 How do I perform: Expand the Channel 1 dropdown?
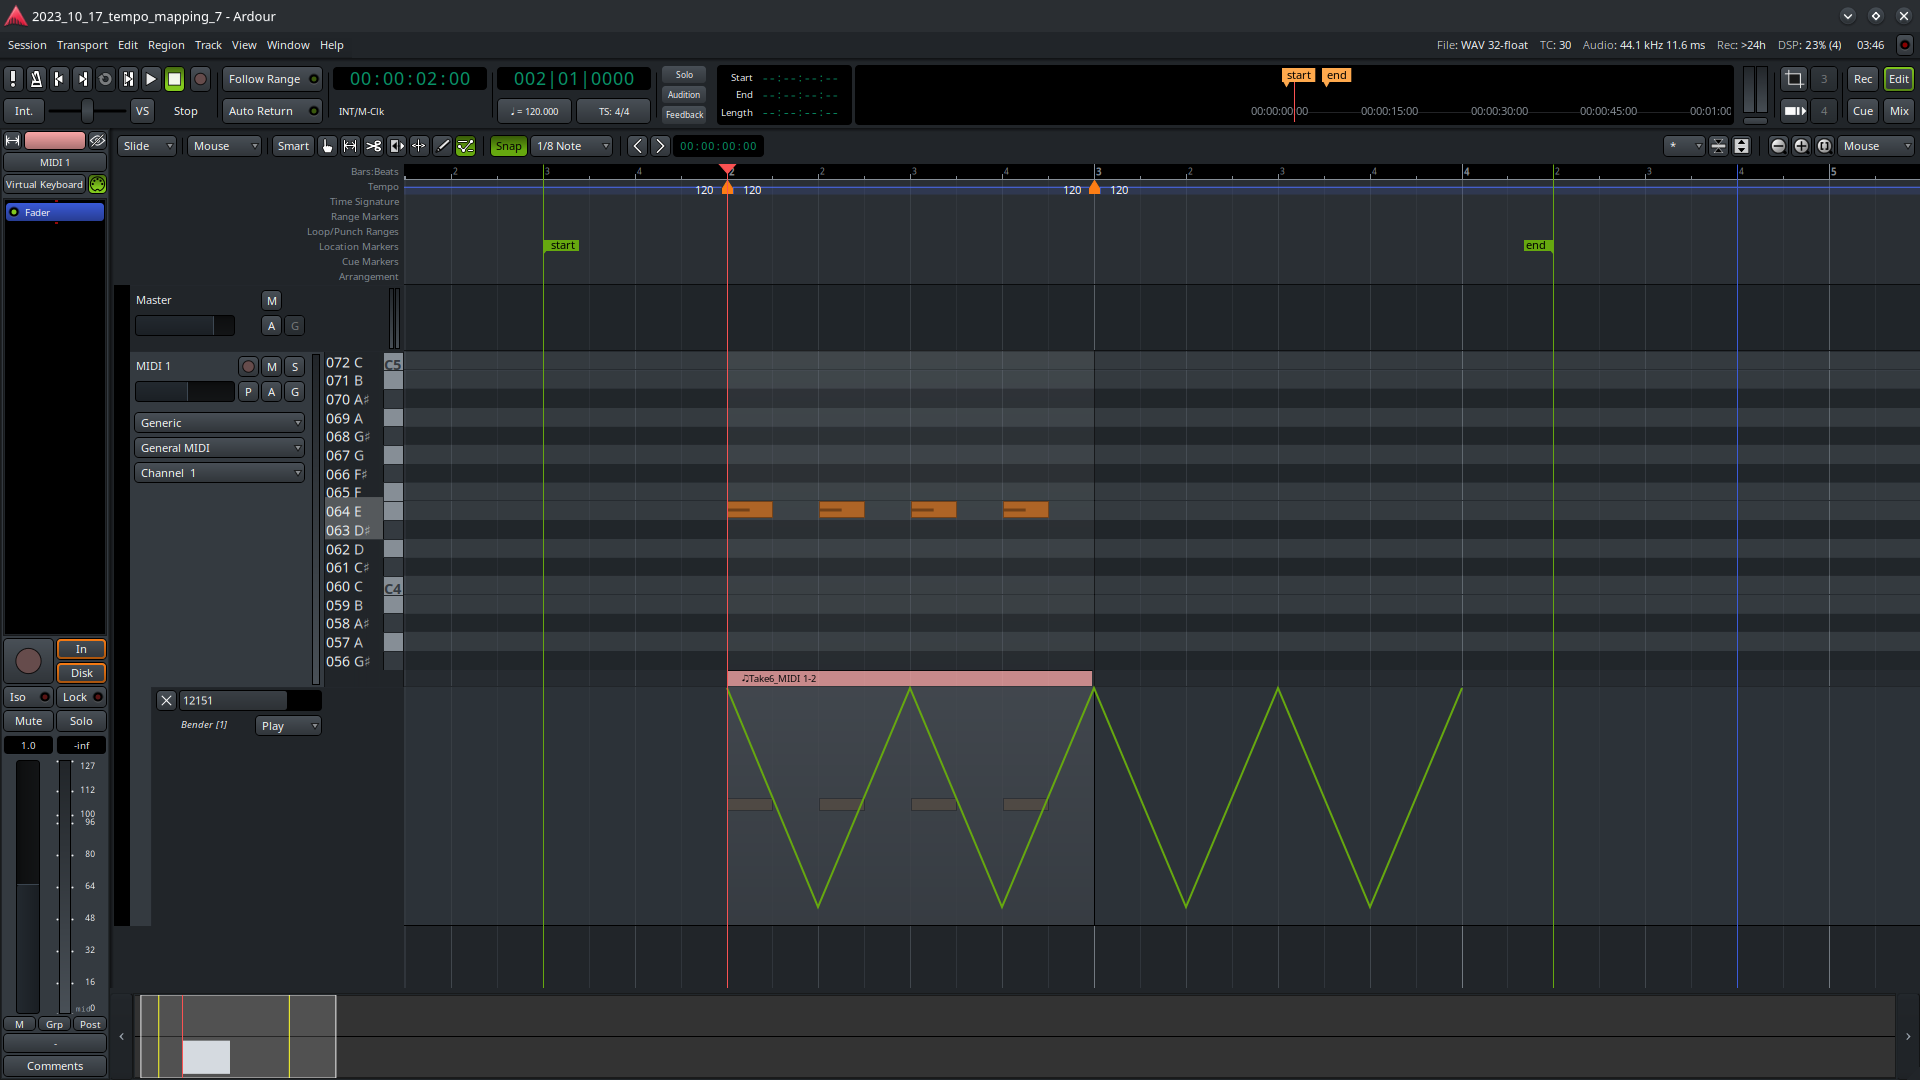219,473
